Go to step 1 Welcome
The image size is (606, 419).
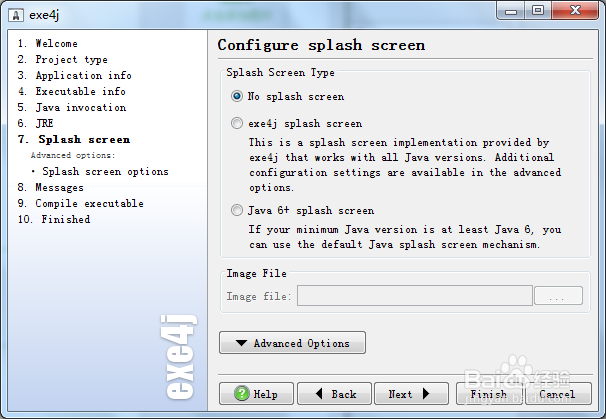[x=48, y=43]
